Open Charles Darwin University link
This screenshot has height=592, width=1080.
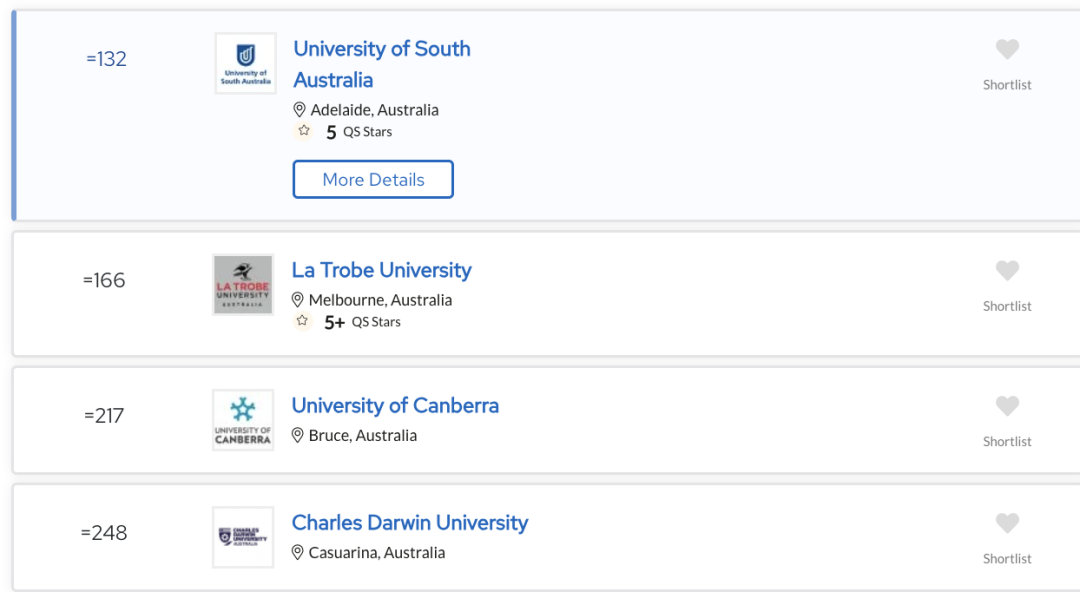(x=410, y=522)
